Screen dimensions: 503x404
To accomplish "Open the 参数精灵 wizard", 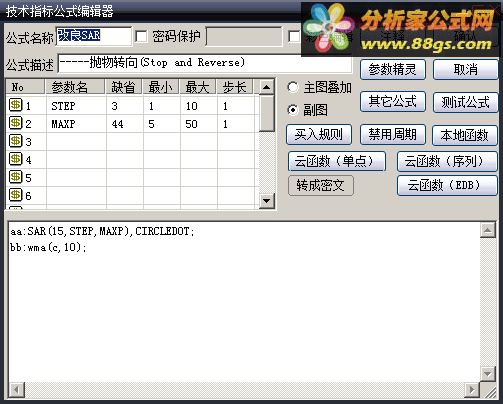I will (392, 70).
